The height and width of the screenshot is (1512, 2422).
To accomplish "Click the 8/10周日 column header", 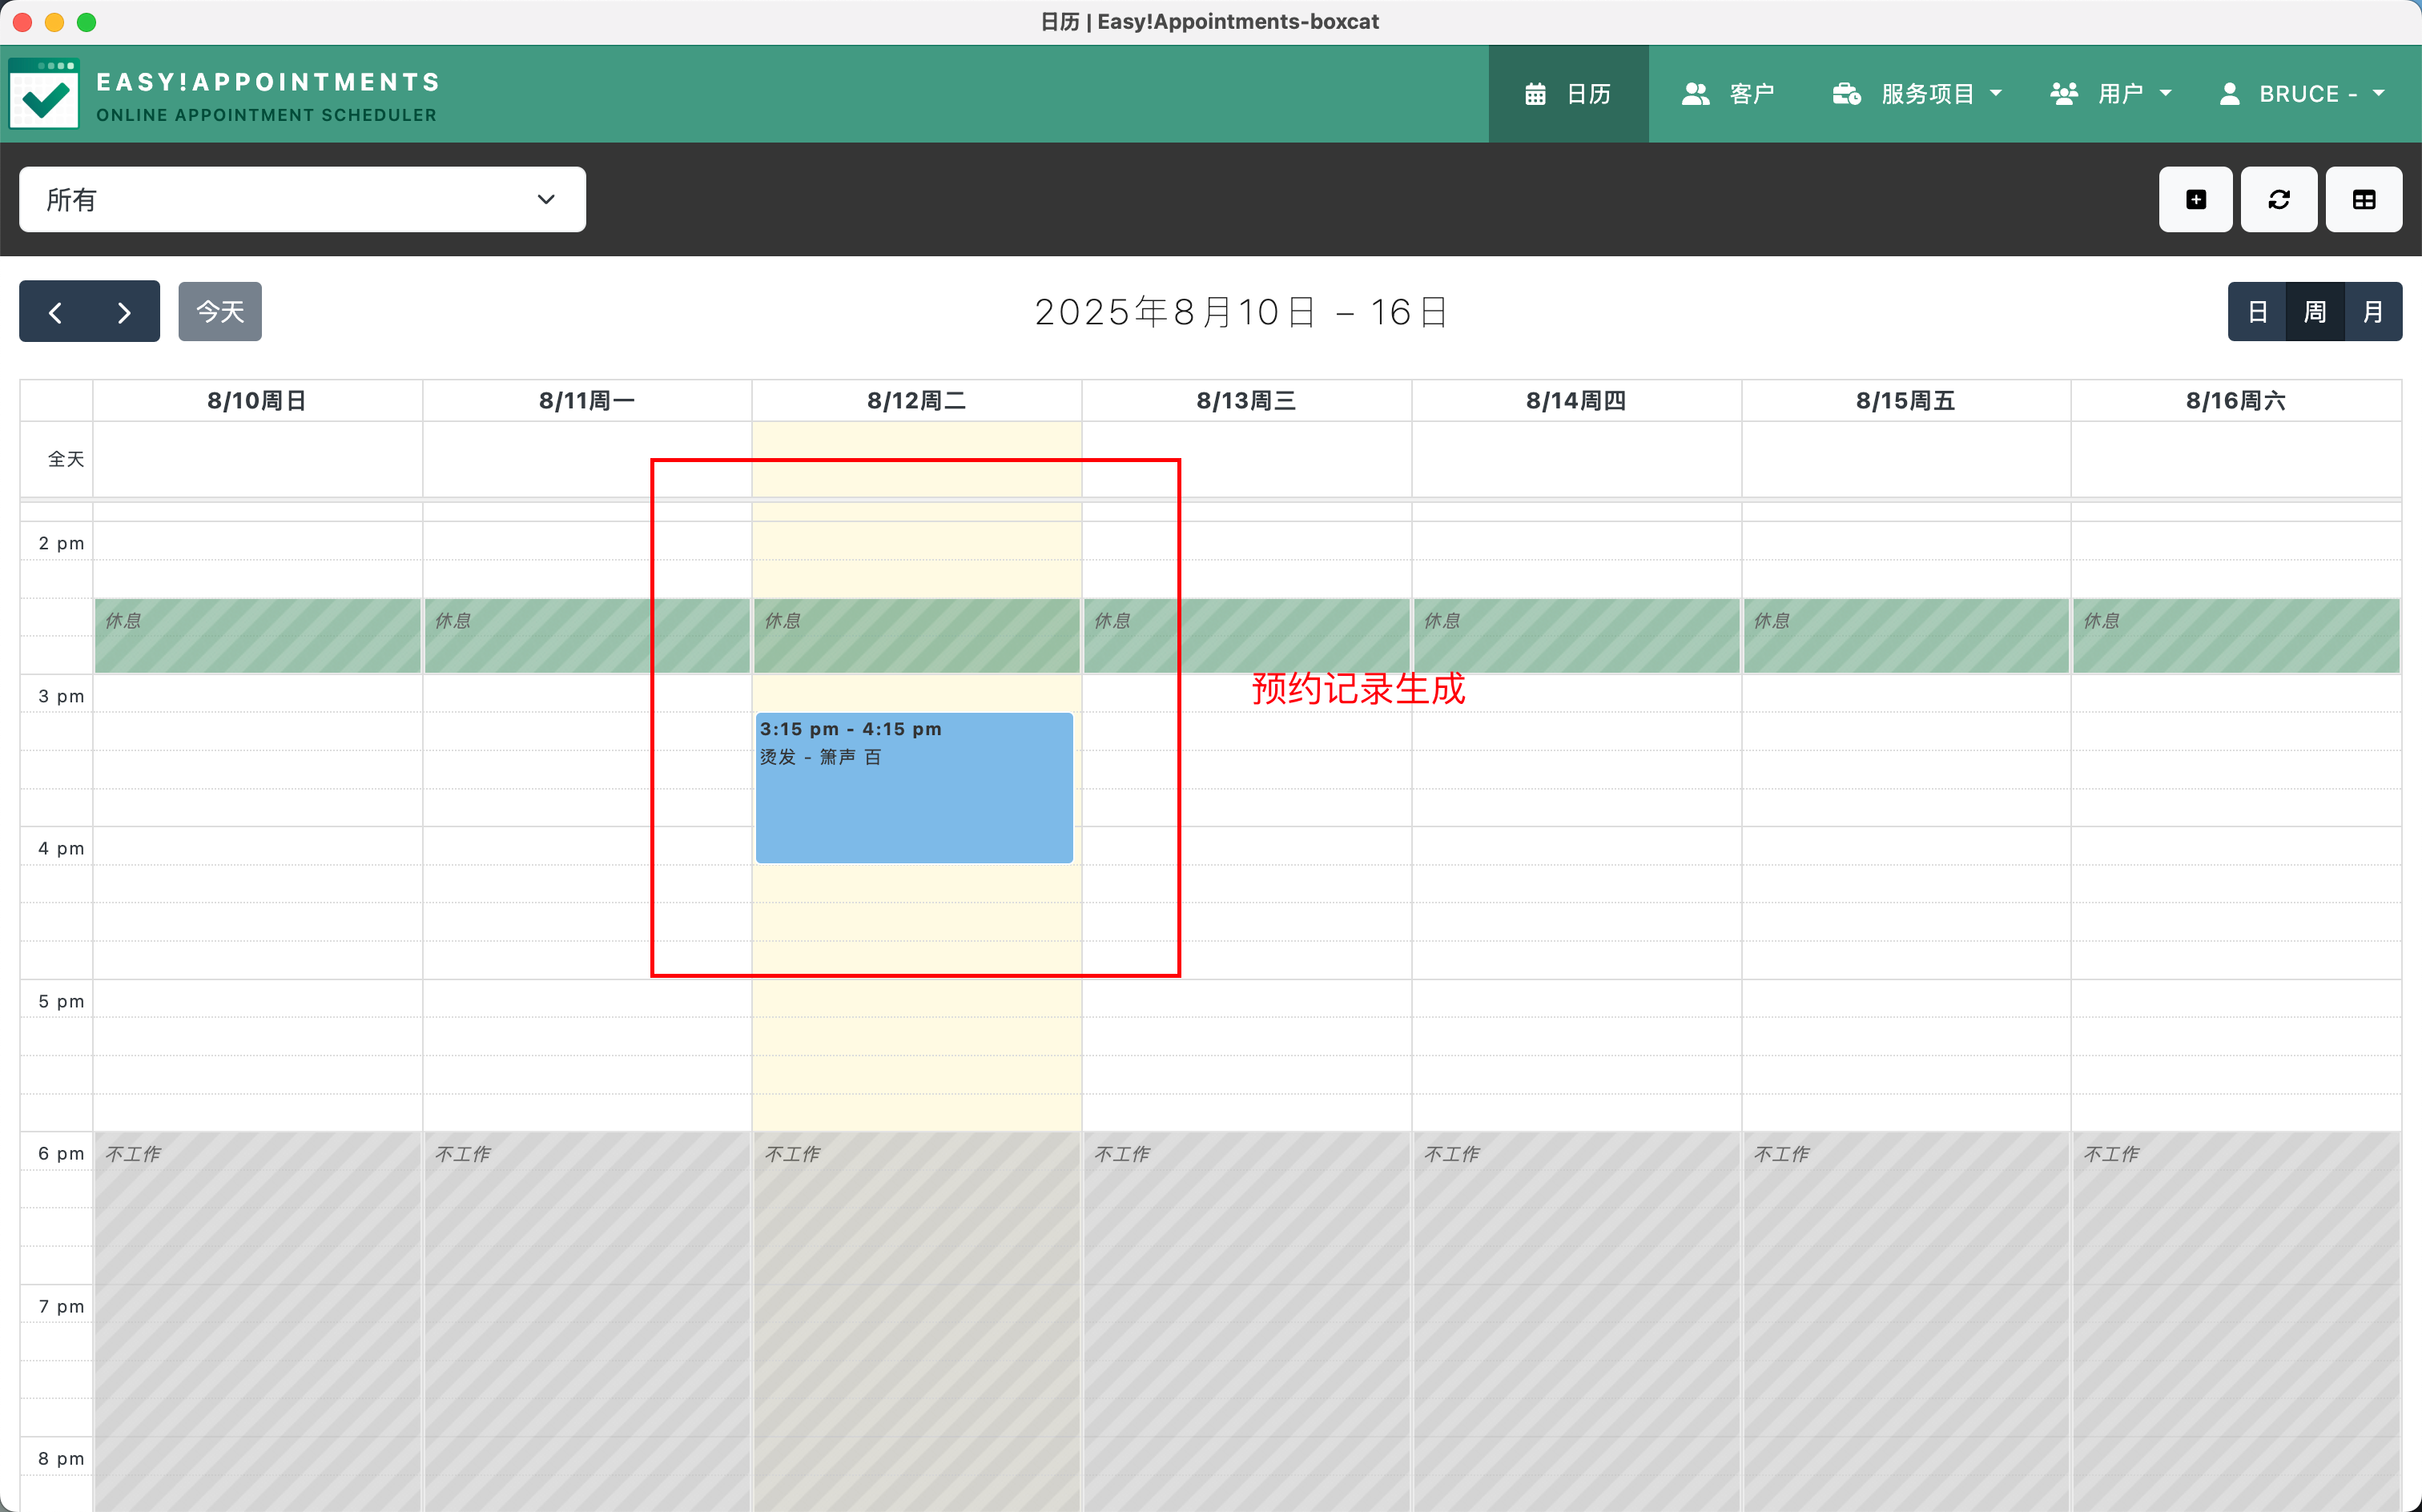I will pos(257,401).
